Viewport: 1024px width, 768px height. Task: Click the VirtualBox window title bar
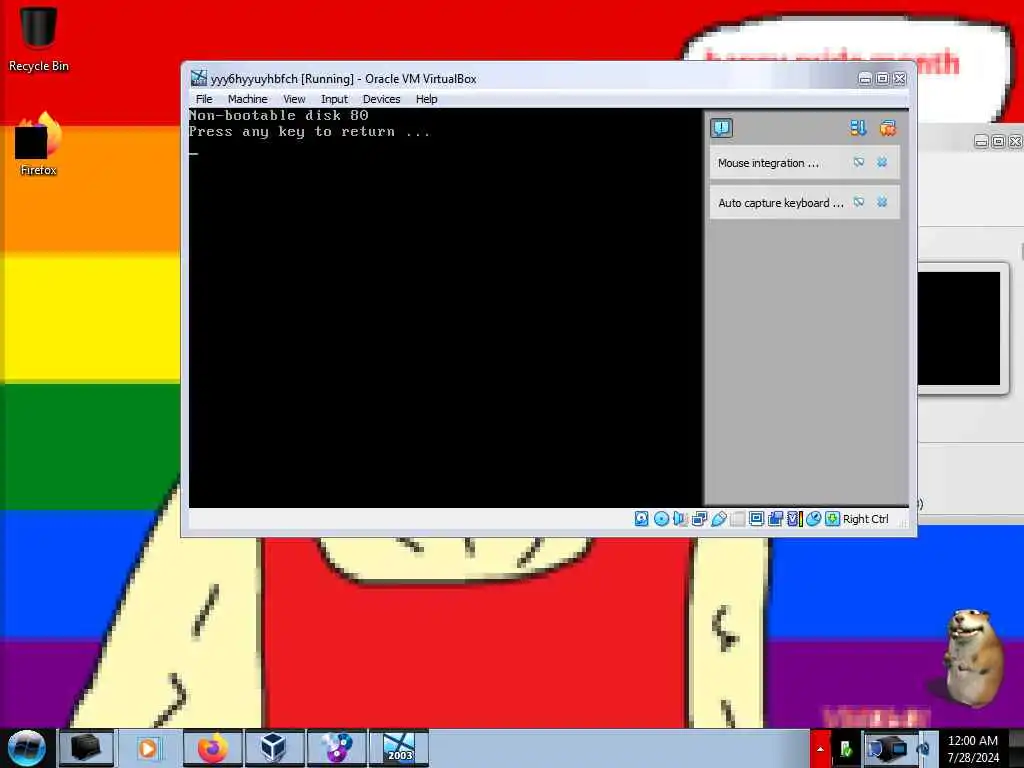pos(522,78)
